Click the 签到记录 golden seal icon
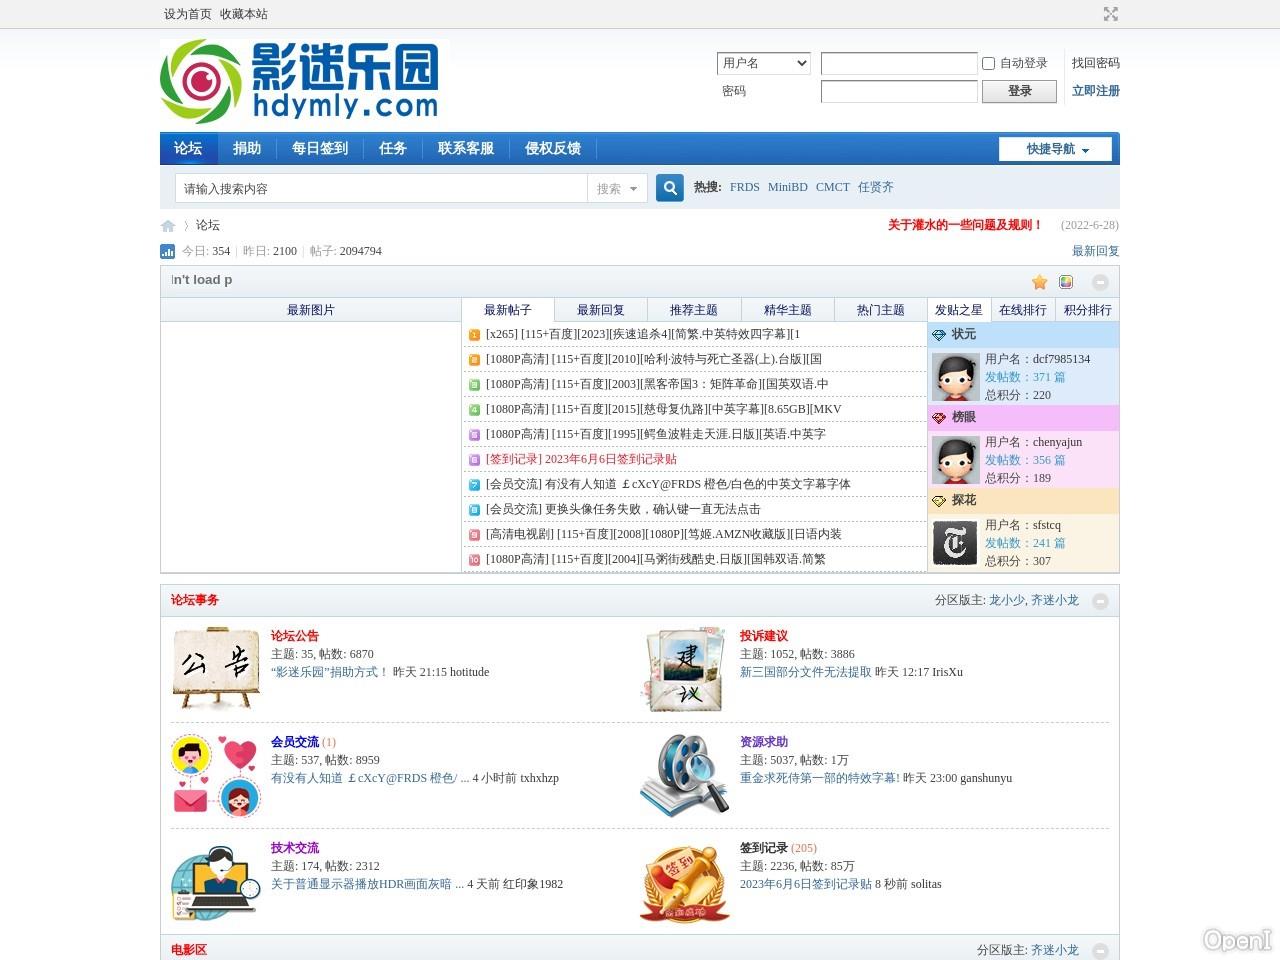Screen dimensions: 1280x960 [x=685, y=881]
